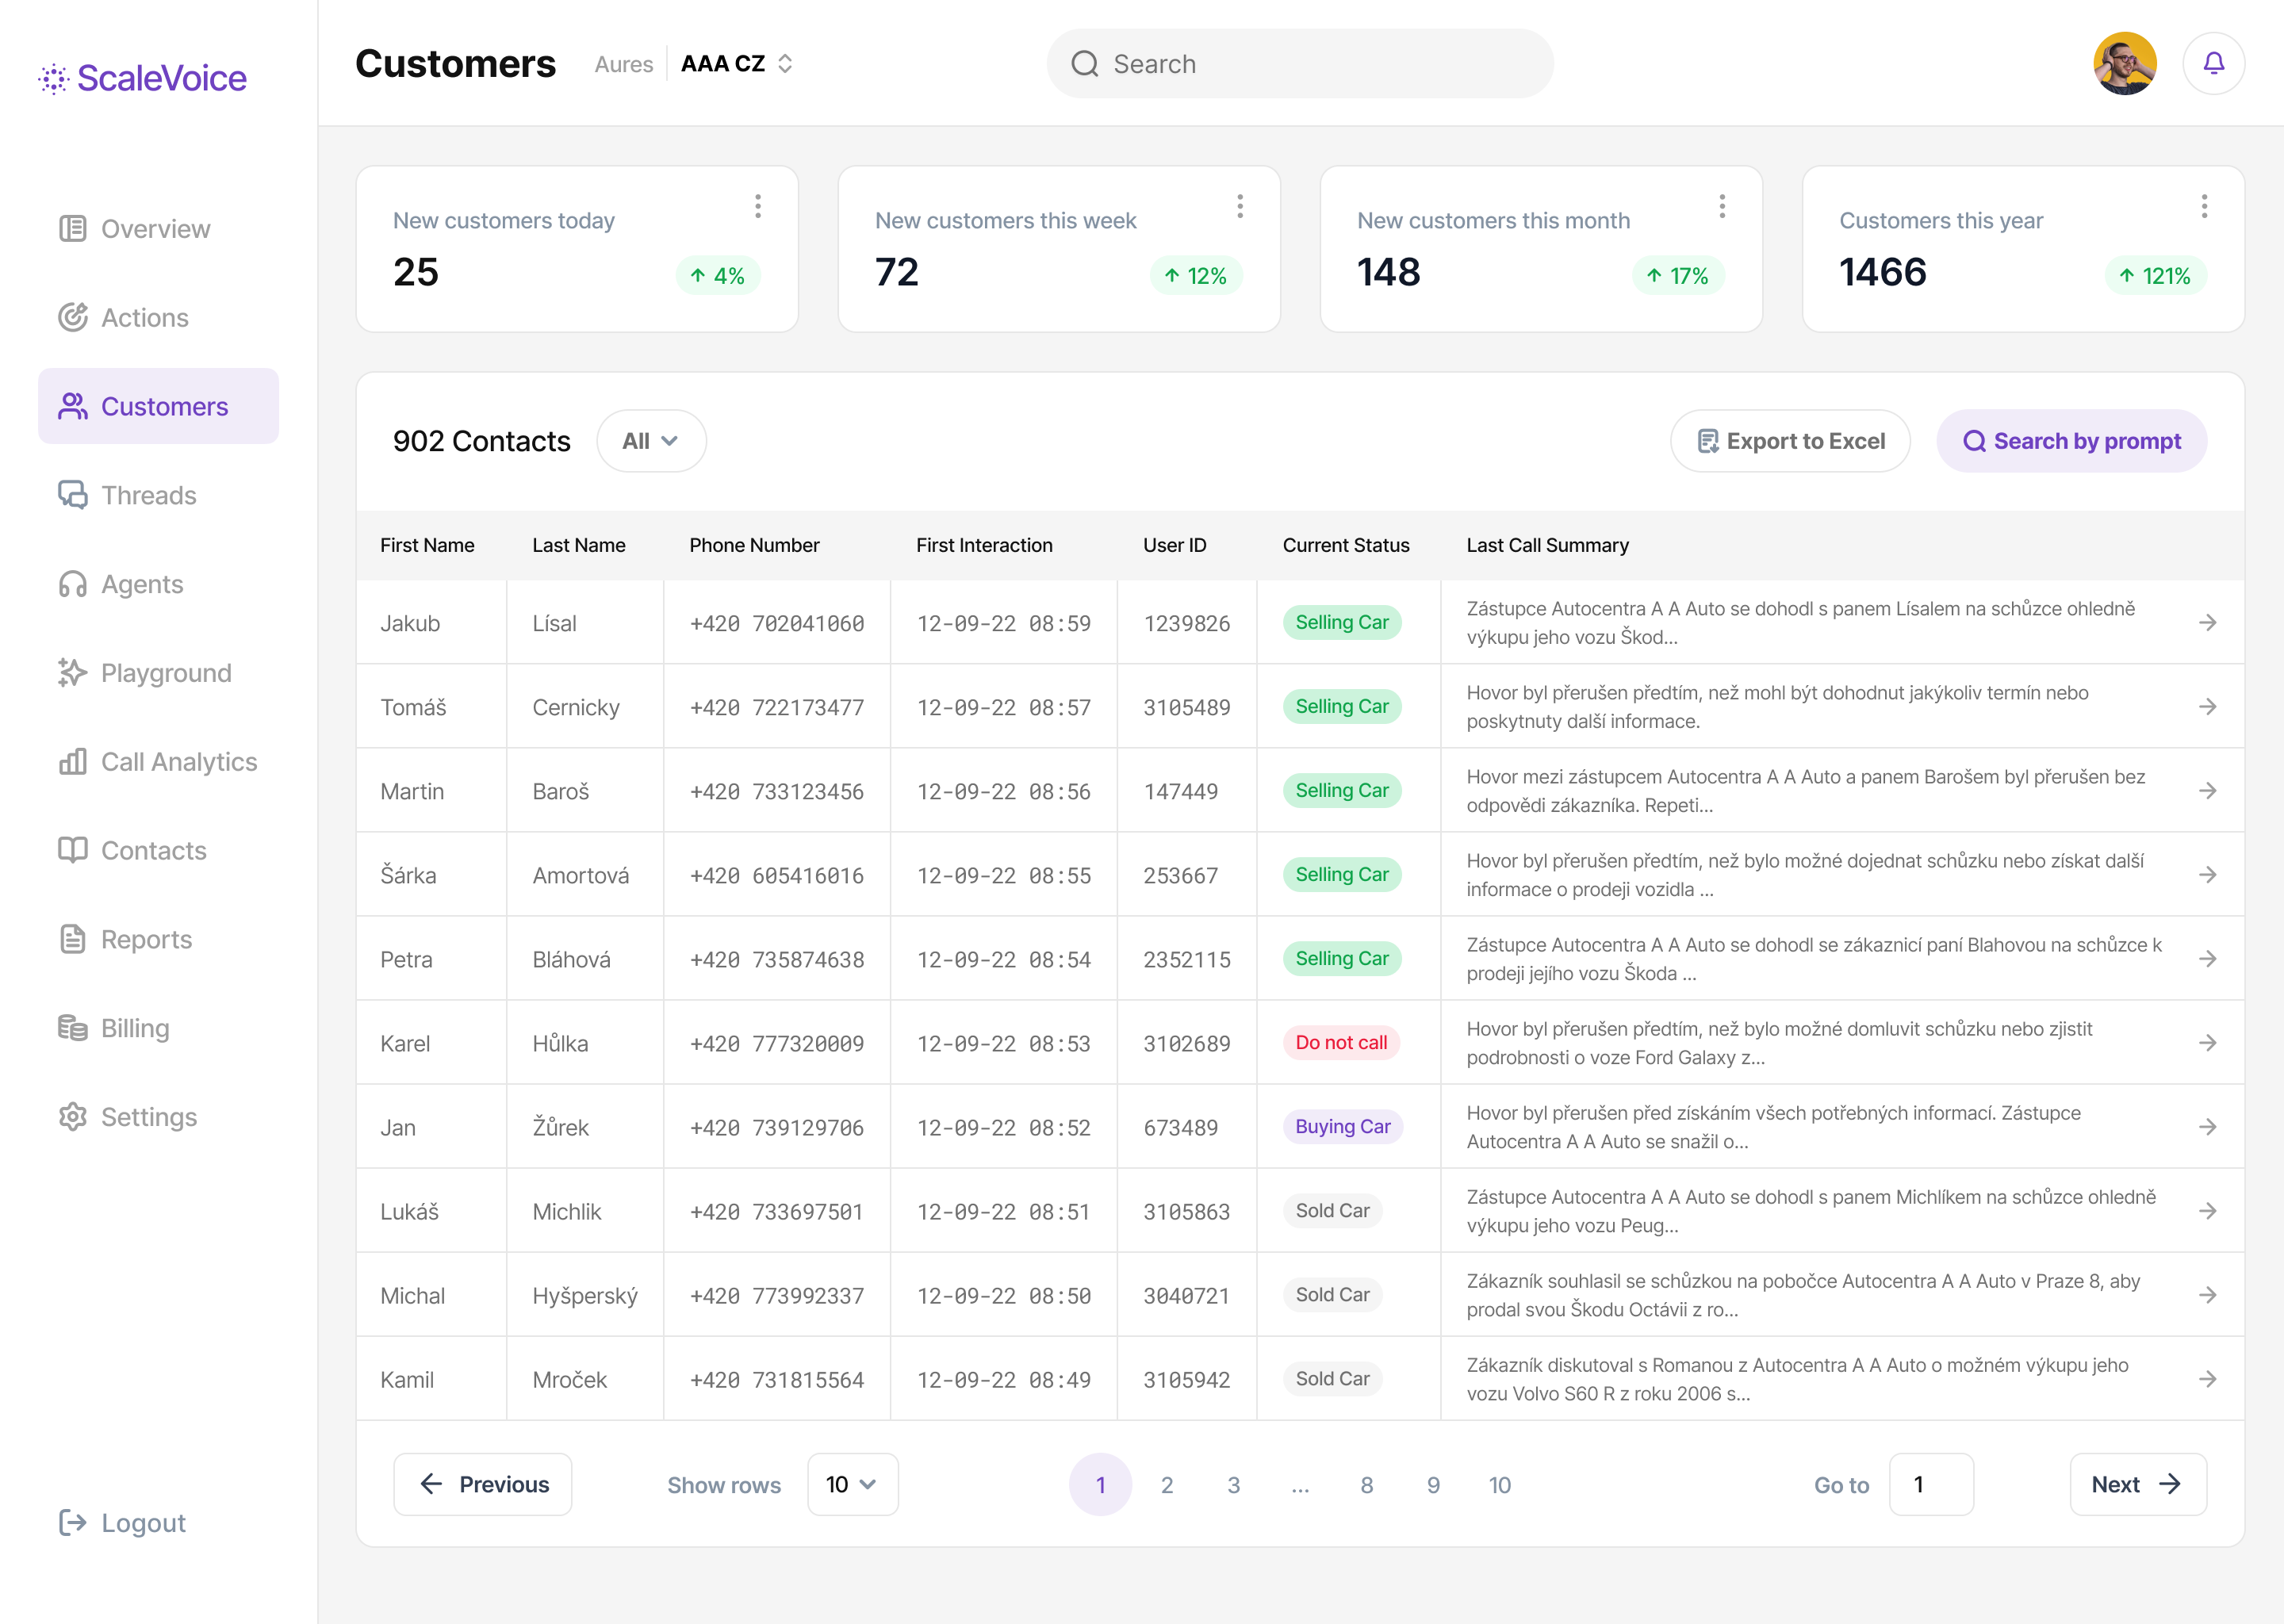Open options menu on New customers today card
Screen dimensions: 2284x1624
coord(758,206)
